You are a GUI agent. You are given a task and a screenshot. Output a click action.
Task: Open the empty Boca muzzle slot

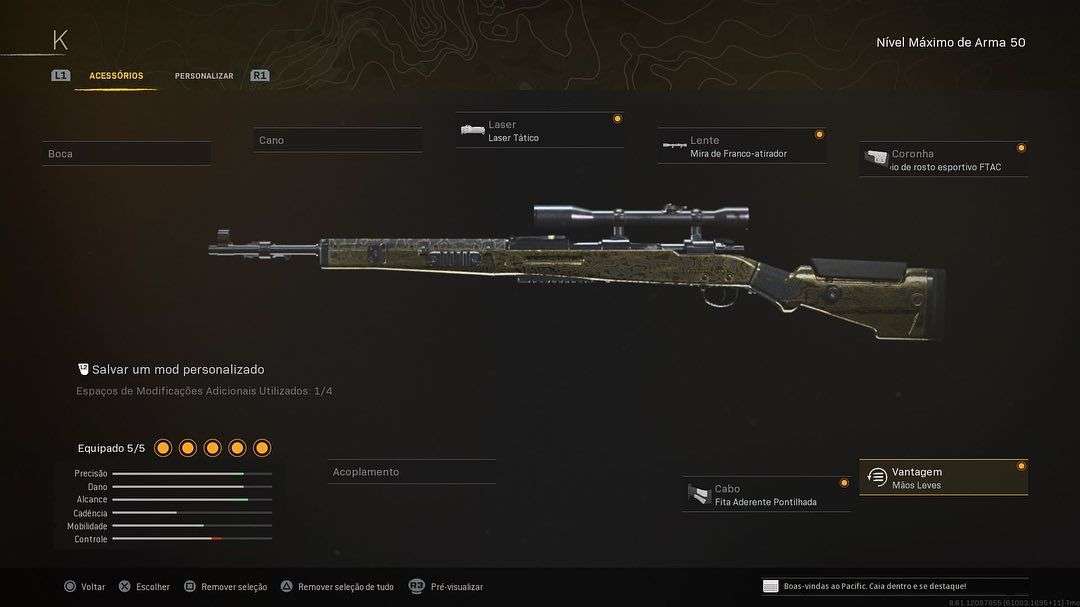(x=127, y=154)
